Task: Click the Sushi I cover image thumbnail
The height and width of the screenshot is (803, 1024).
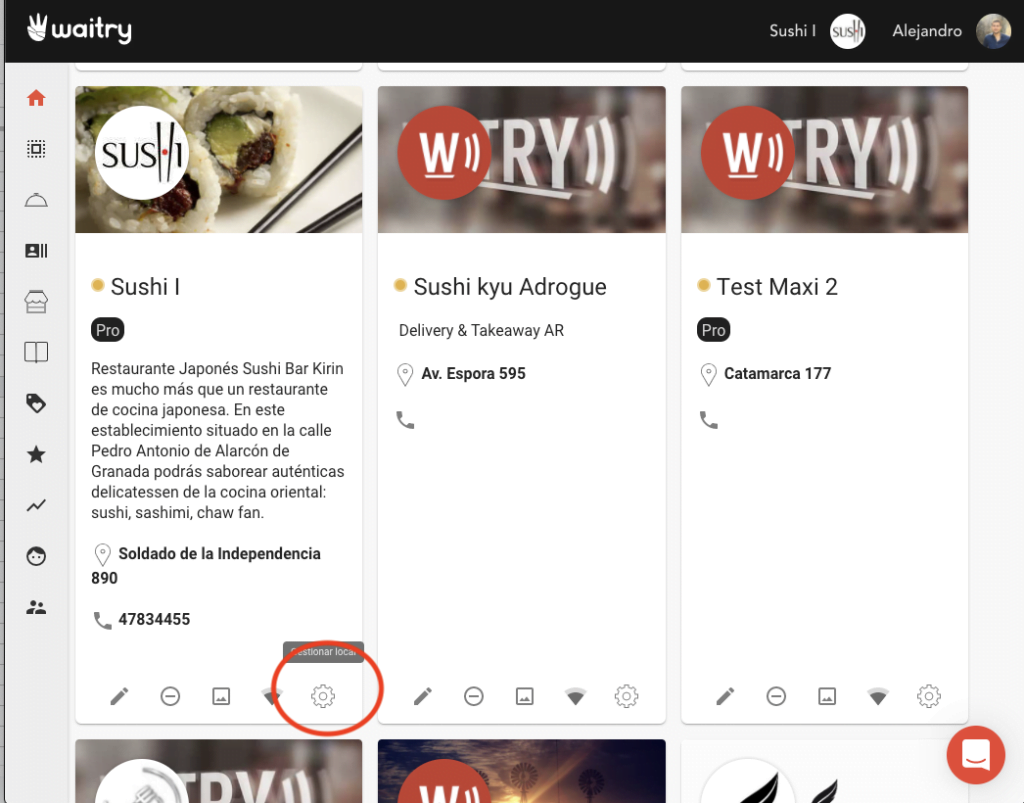Action: point(219,159)
